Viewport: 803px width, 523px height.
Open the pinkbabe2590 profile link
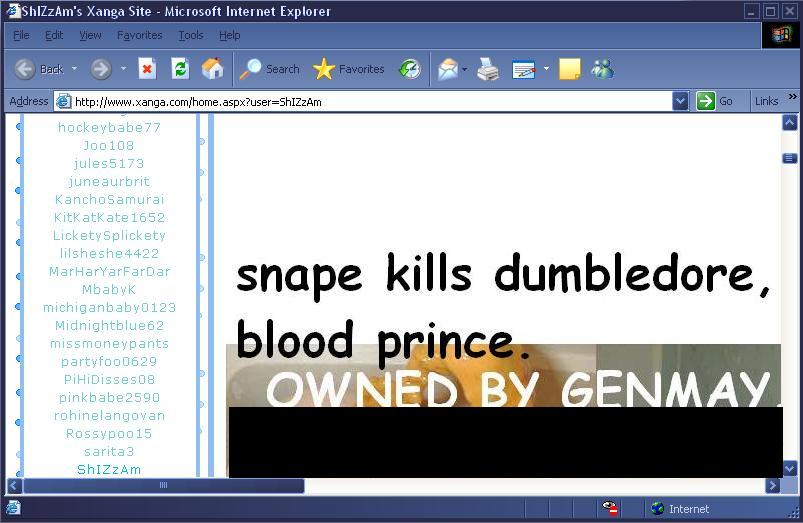tap(109, 398)
